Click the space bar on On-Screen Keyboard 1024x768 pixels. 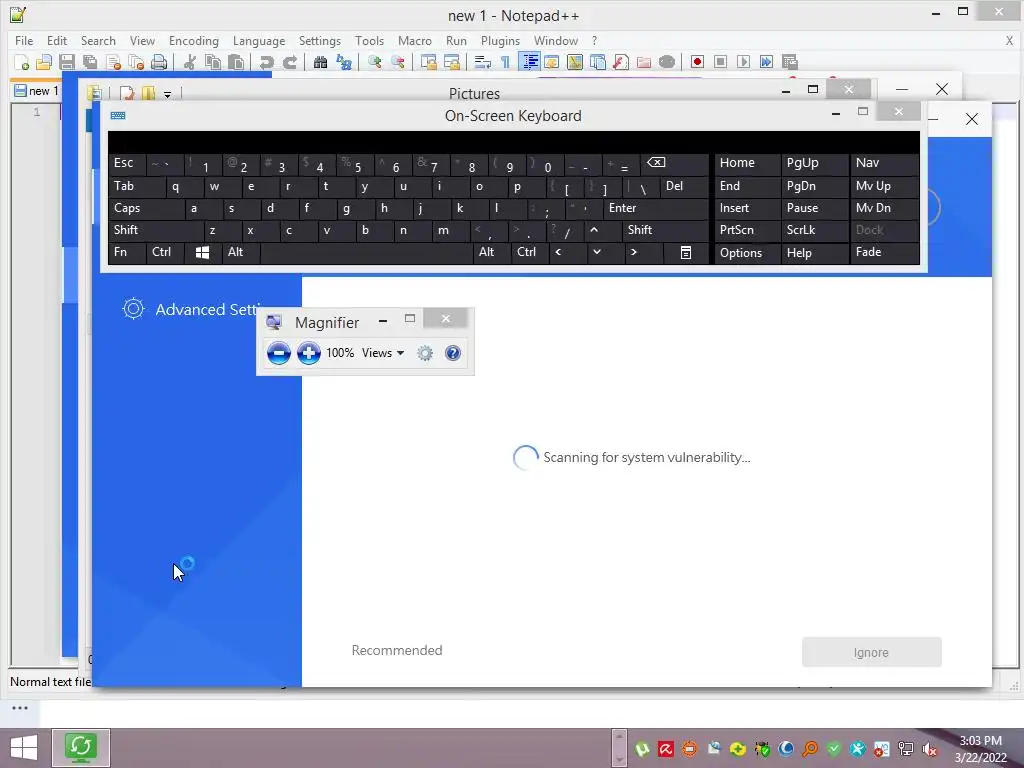click(x=366, y=252)
